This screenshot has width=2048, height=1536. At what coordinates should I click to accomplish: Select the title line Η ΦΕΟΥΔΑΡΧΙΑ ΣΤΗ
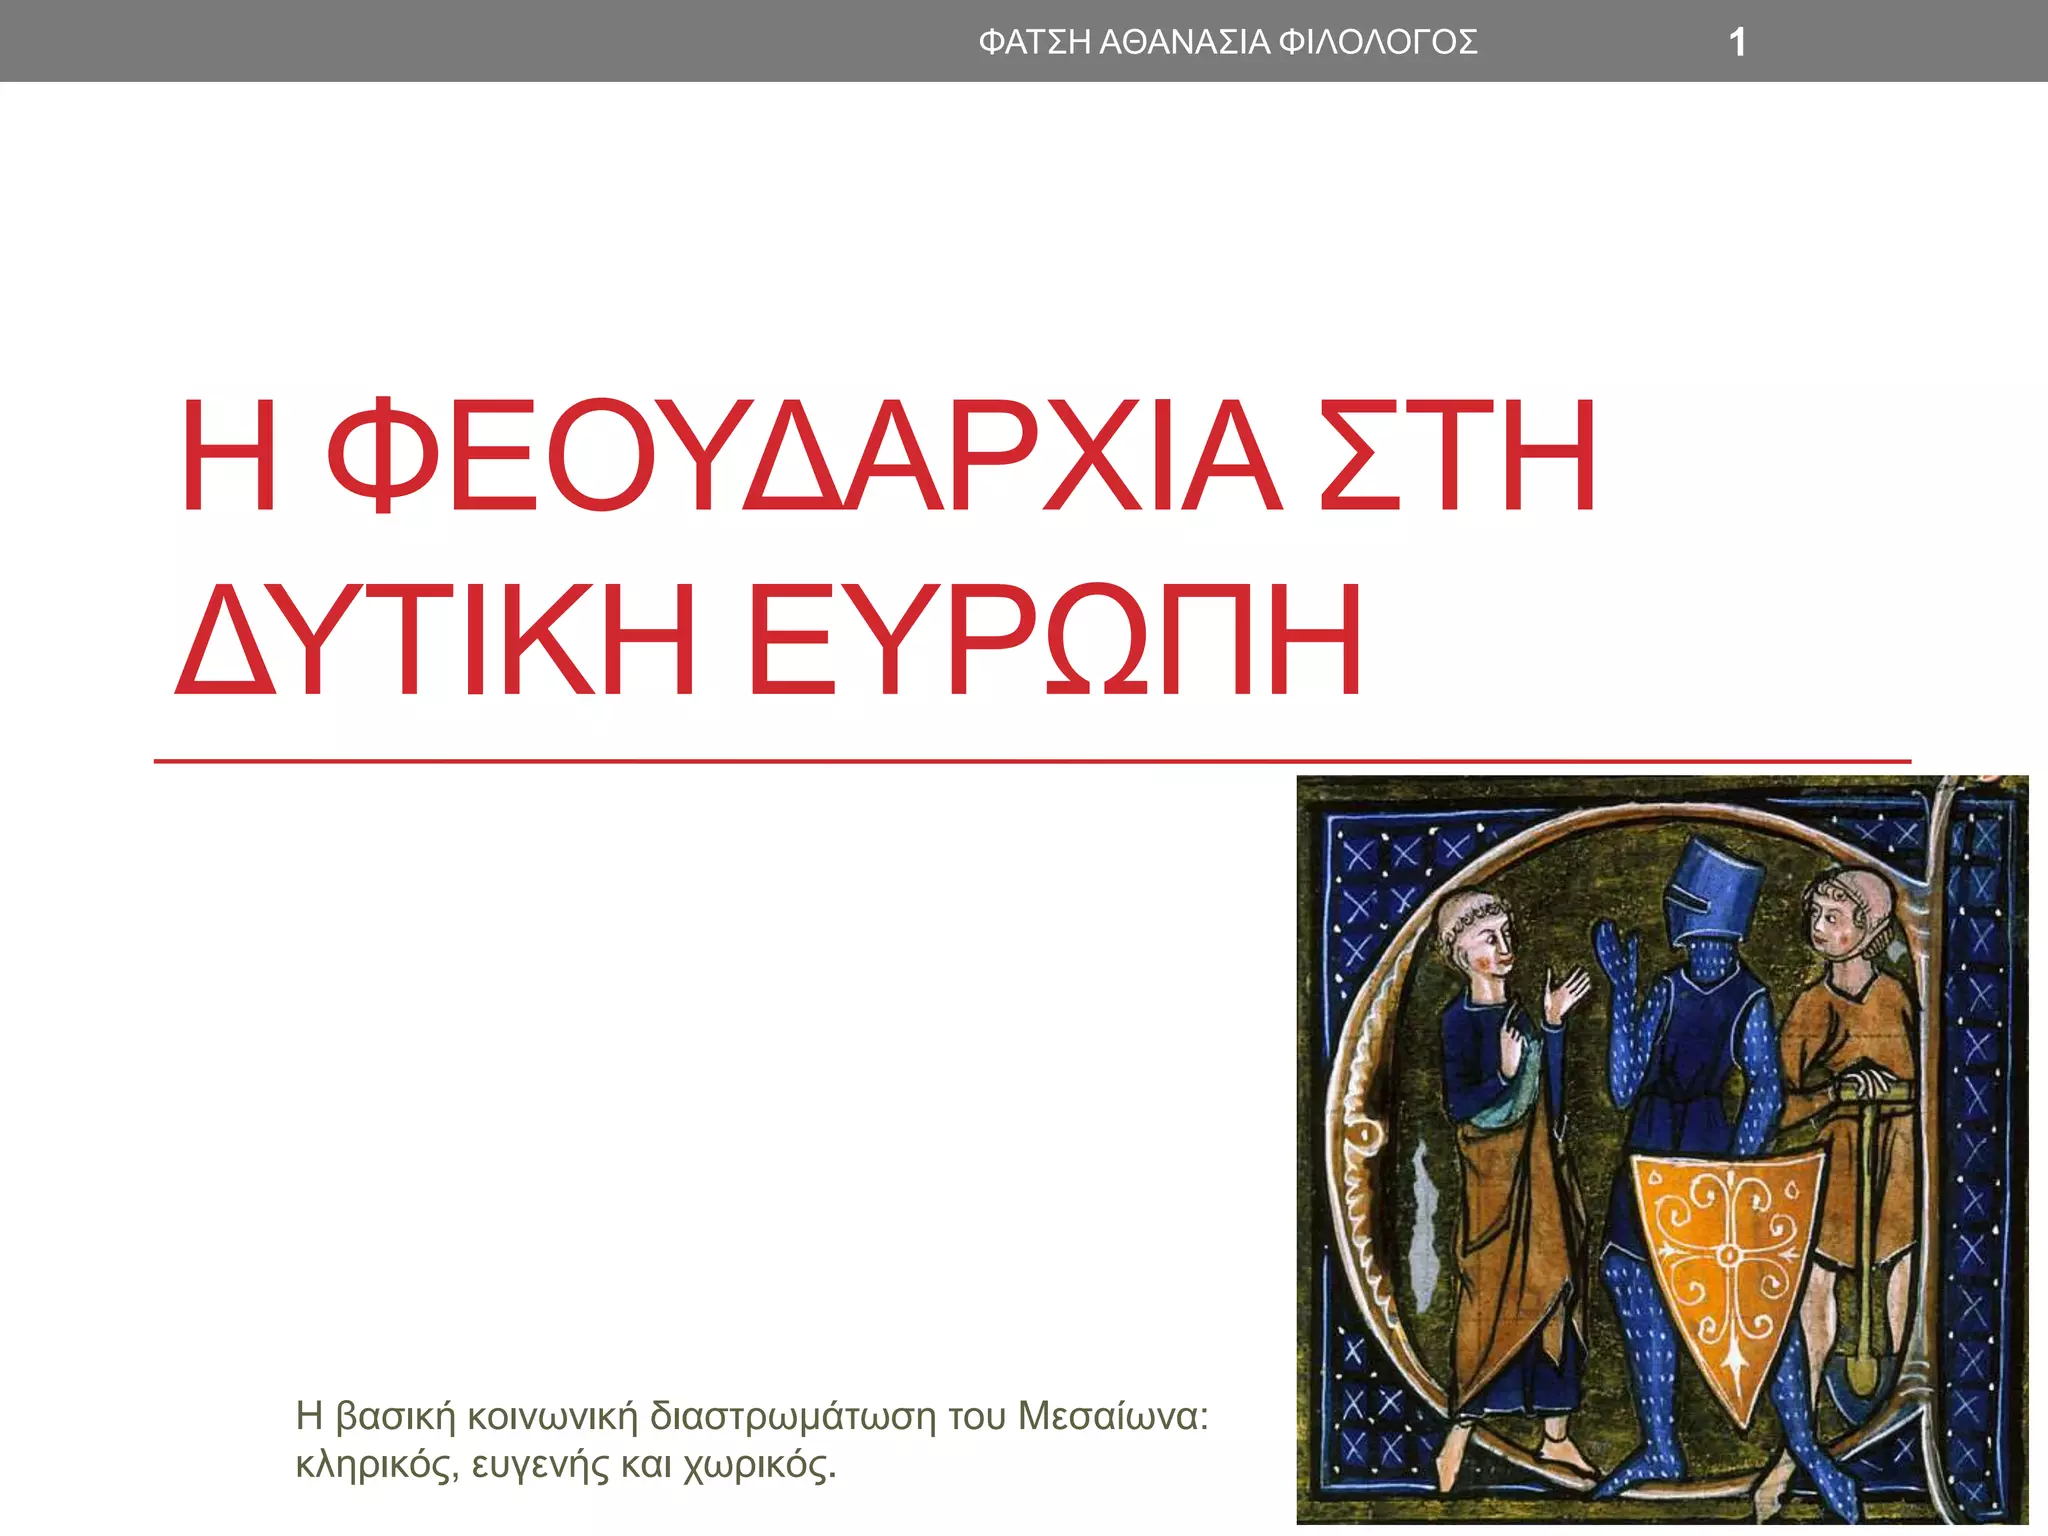886,456
